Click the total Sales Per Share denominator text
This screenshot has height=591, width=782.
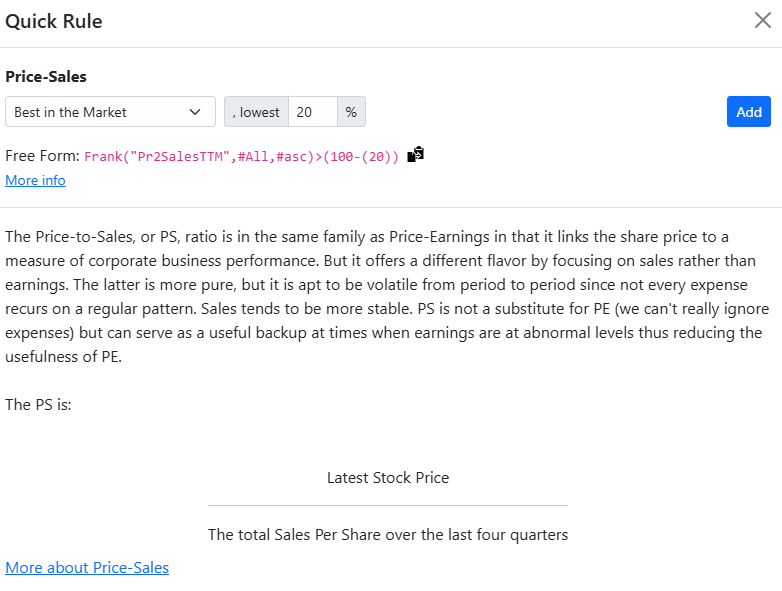click(388, 535)
